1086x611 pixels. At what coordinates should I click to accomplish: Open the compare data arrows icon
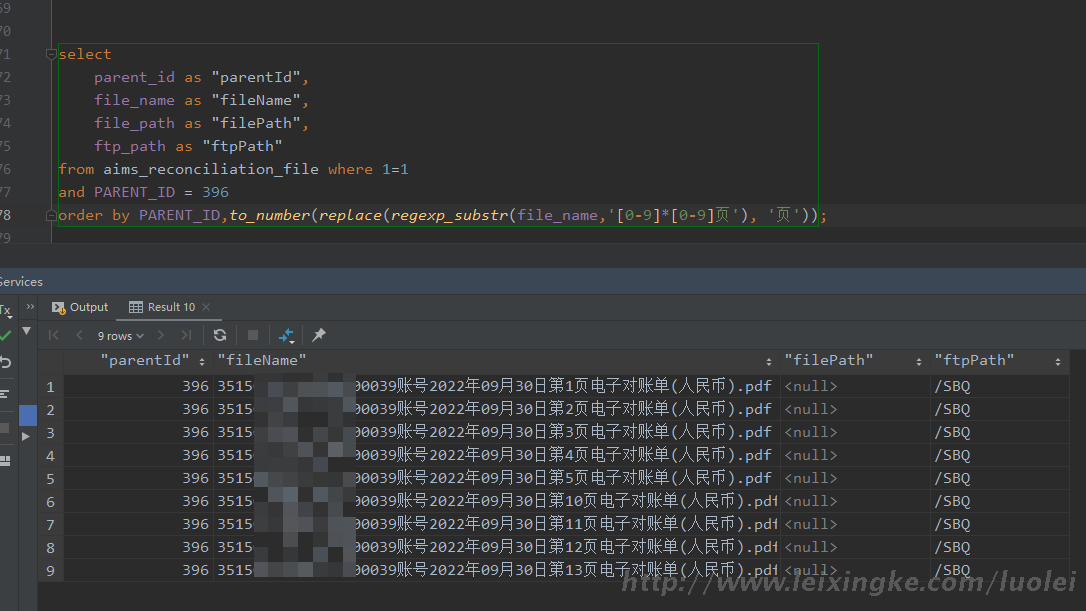click(x=286, y=335)
